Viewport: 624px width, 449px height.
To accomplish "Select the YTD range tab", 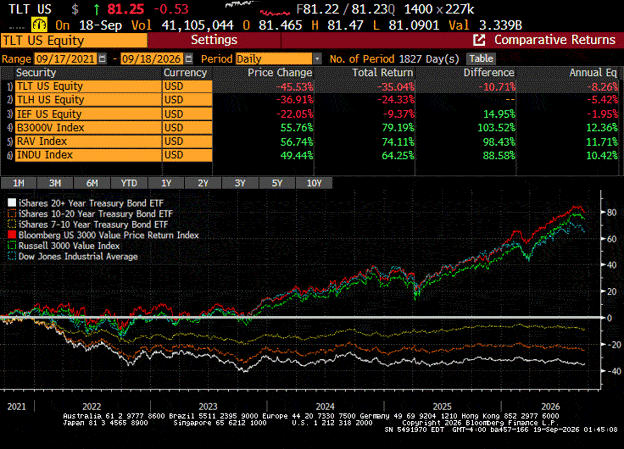I will click(x=129, y=183).
